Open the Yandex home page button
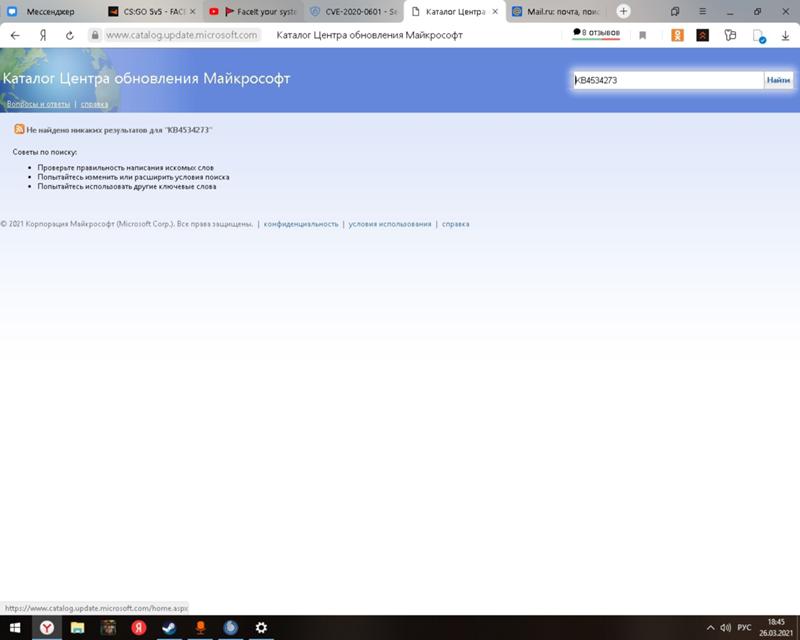 [43, 35]
